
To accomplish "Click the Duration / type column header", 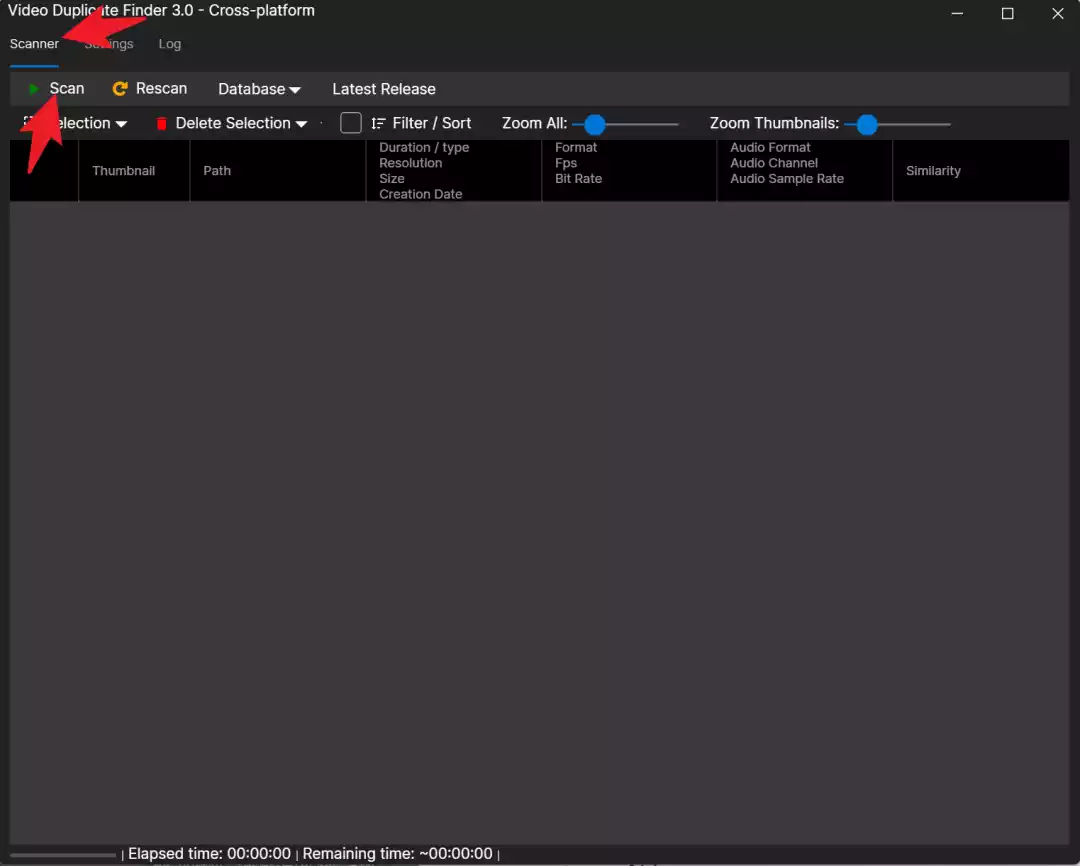I will click(453, 171).
